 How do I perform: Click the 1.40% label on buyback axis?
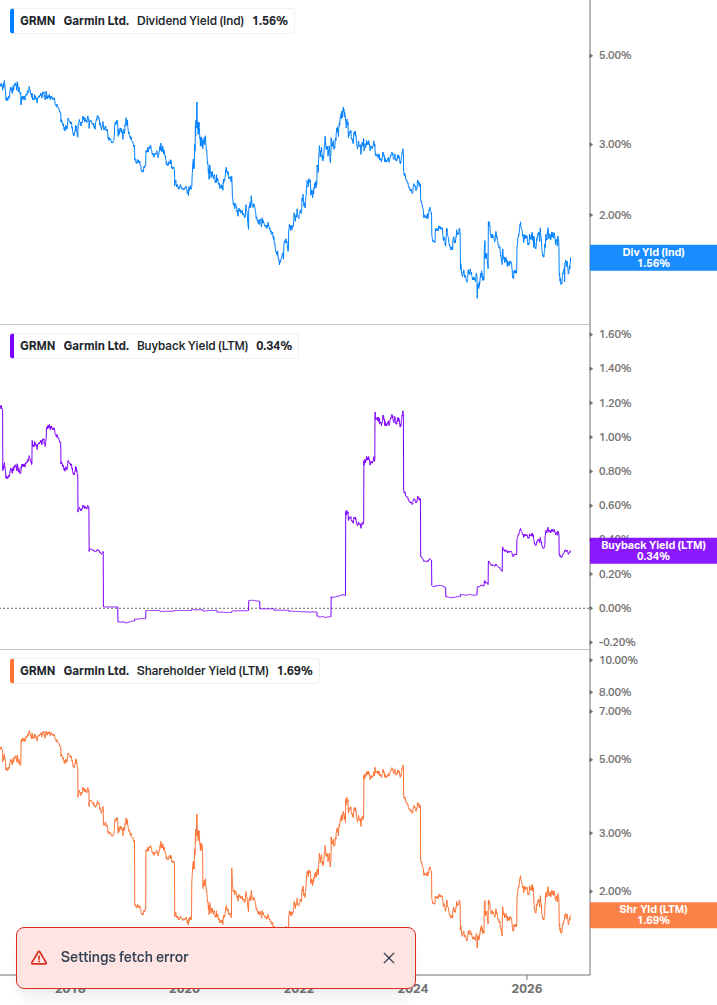click(614, 369)
